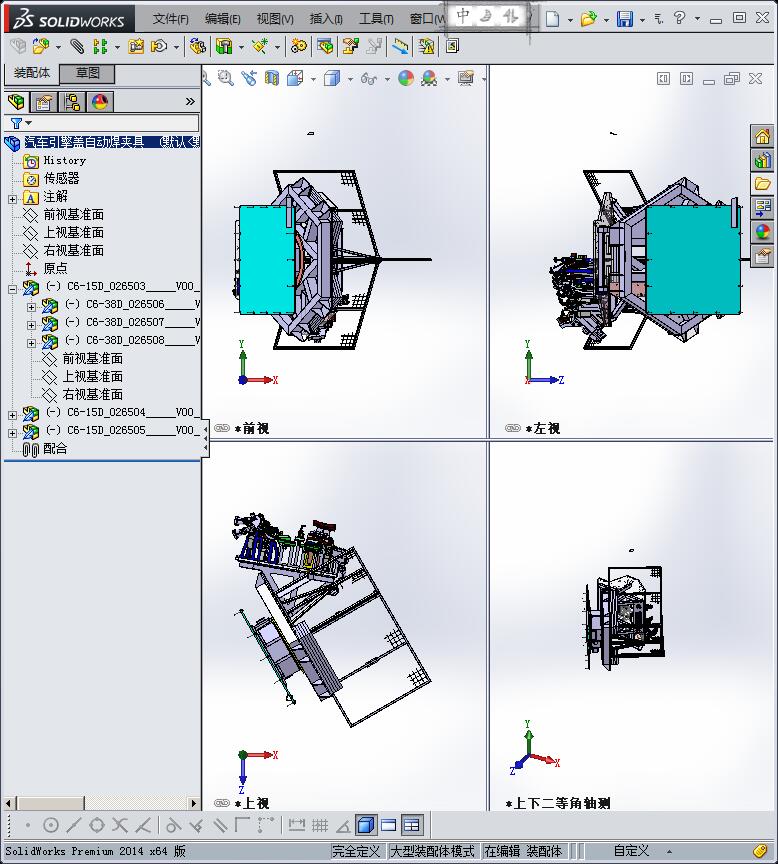Click the 自定义 units status button
The width and height of the screenshot is (778, 864).
[631, 851]
